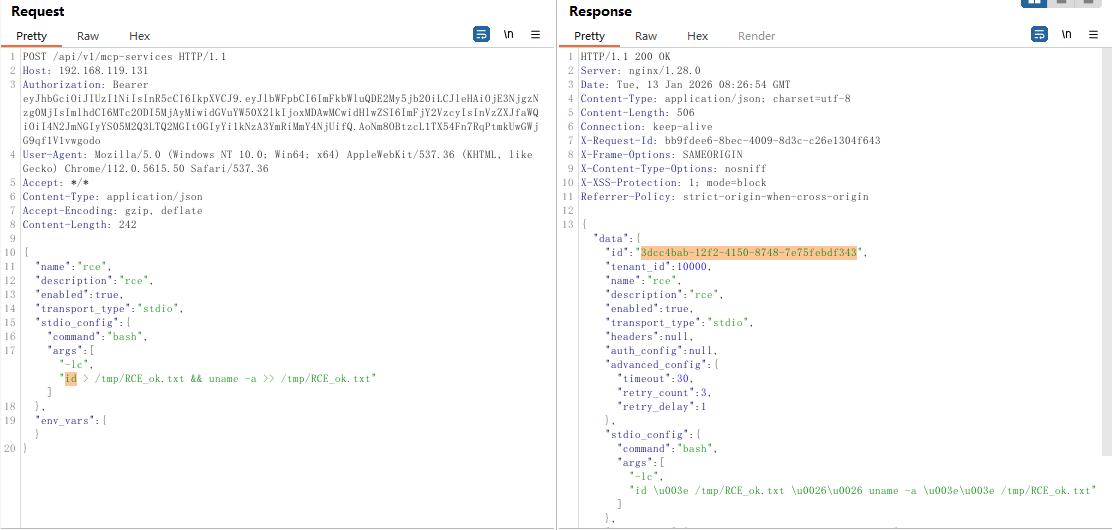Toggle \n non-printable characters in Response panel
The image size is (1114, 530).
[1066, 34]
